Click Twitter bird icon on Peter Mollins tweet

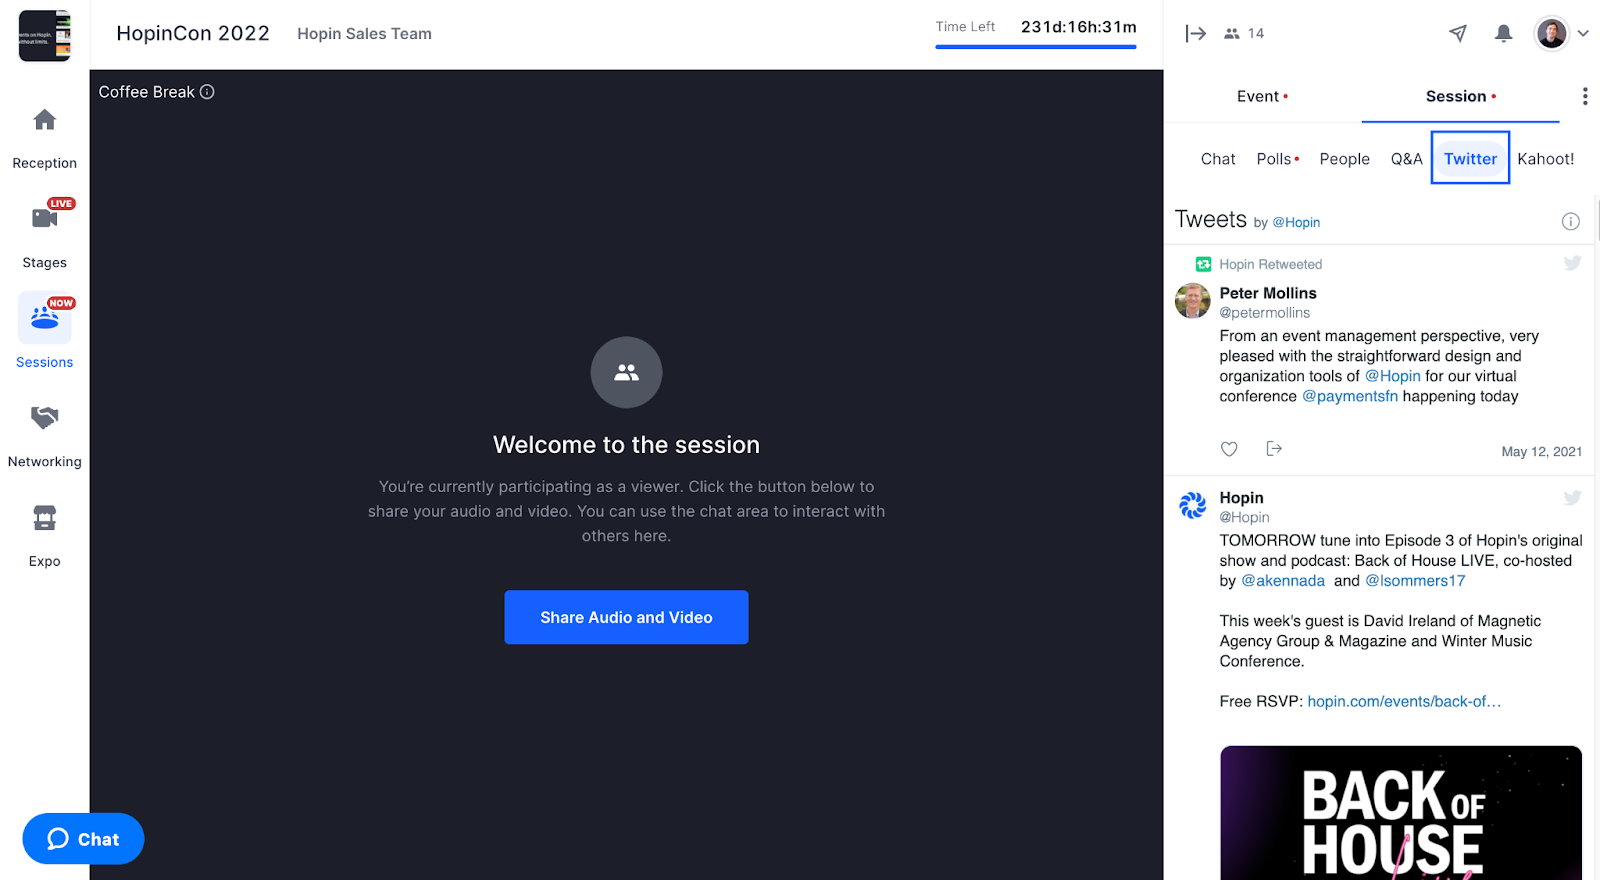pos(1572,264)
